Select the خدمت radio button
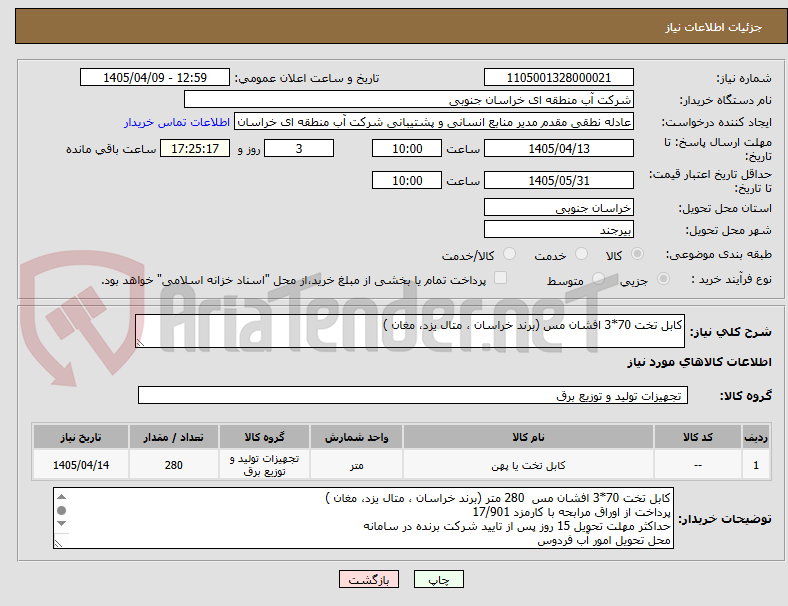This screenshot has height=606, width=788. click(x=581, y=254)
